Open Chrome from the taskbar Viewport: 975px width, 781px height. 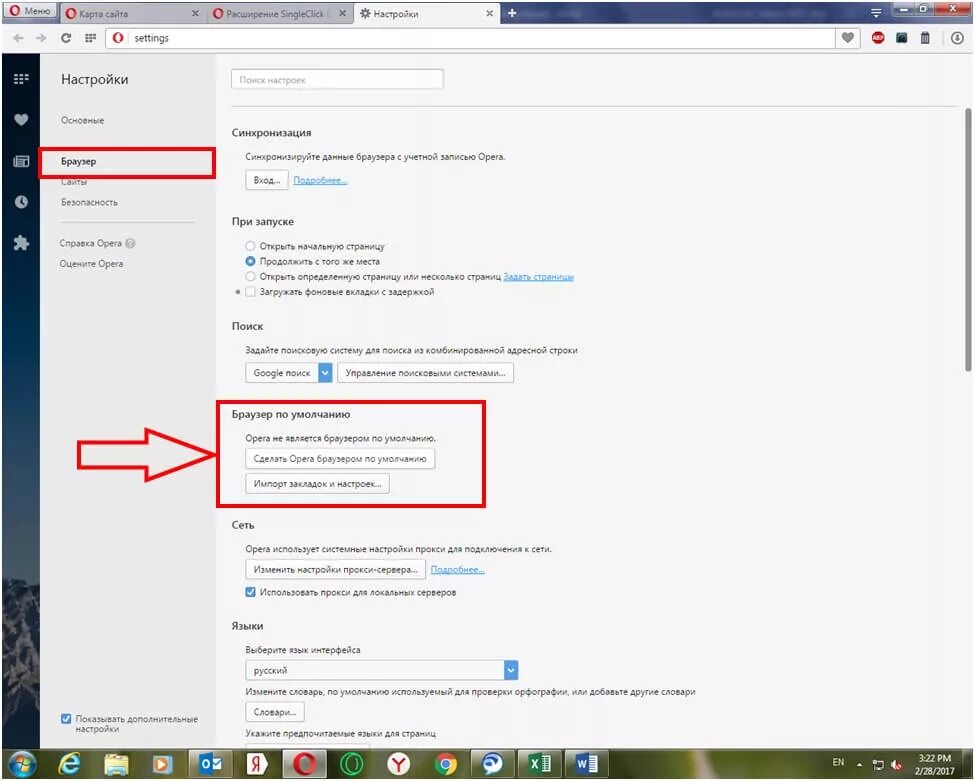point(445,764)
